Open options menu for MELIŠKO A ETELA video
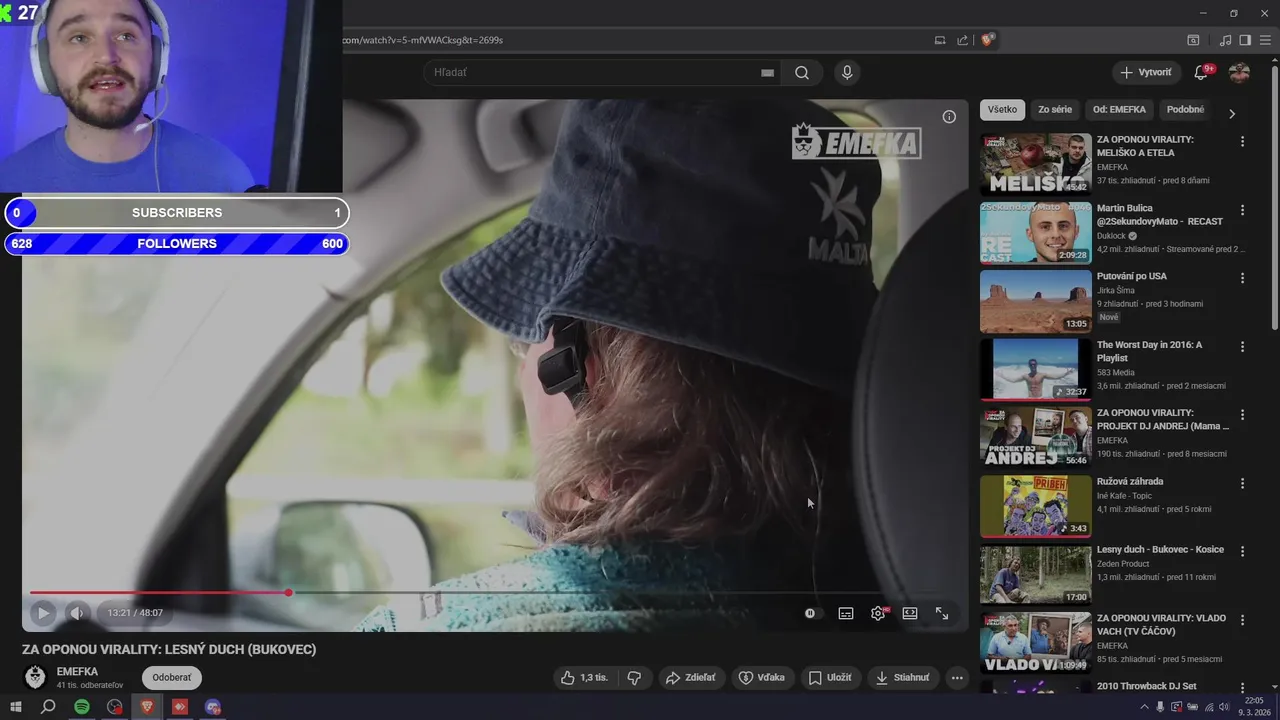1280x720 pixels. pyautogui.click(x=1243, y=142)
